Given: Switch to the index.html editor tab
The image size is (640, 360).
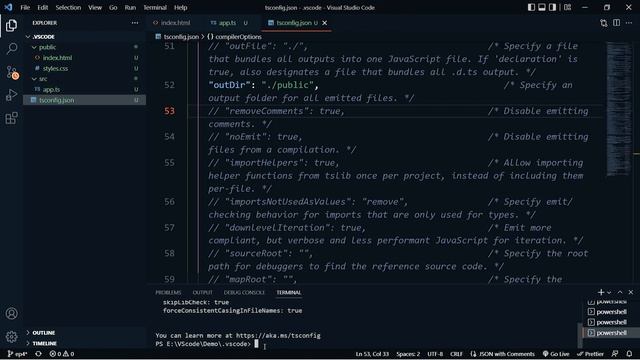Looking at the screenshot, I should [176, 23].
